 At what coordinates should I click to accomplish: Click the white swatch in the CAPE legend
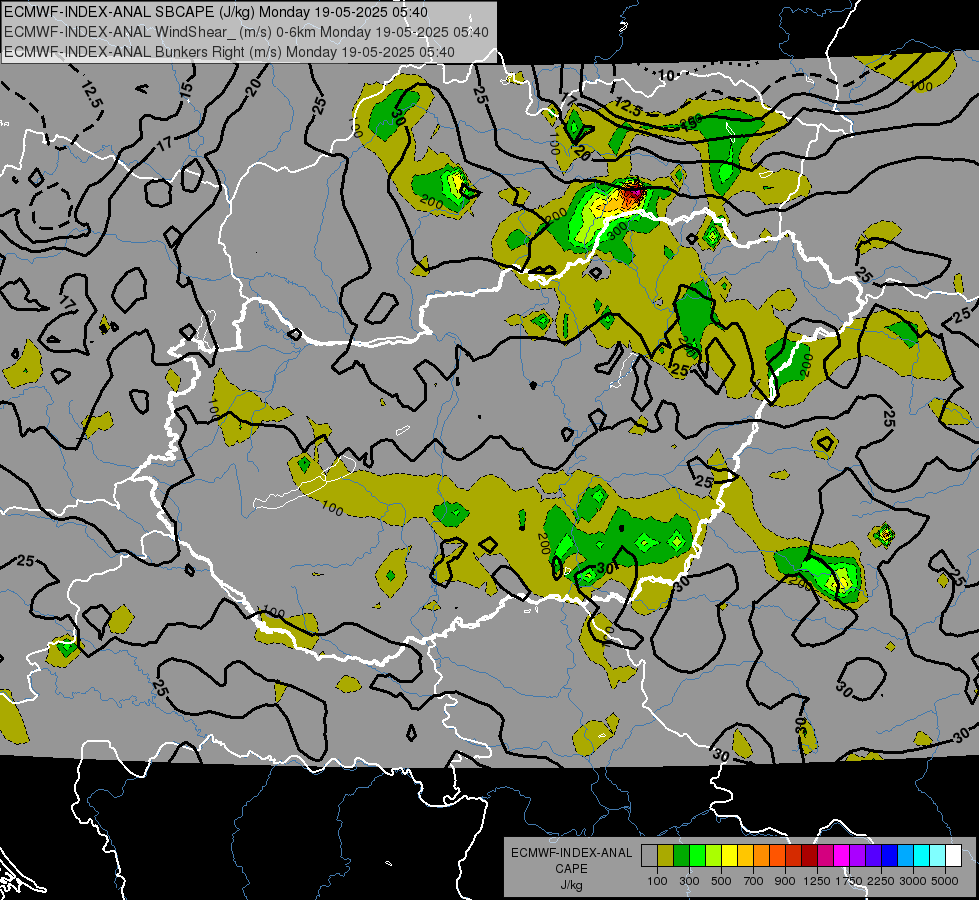point(954,856)
